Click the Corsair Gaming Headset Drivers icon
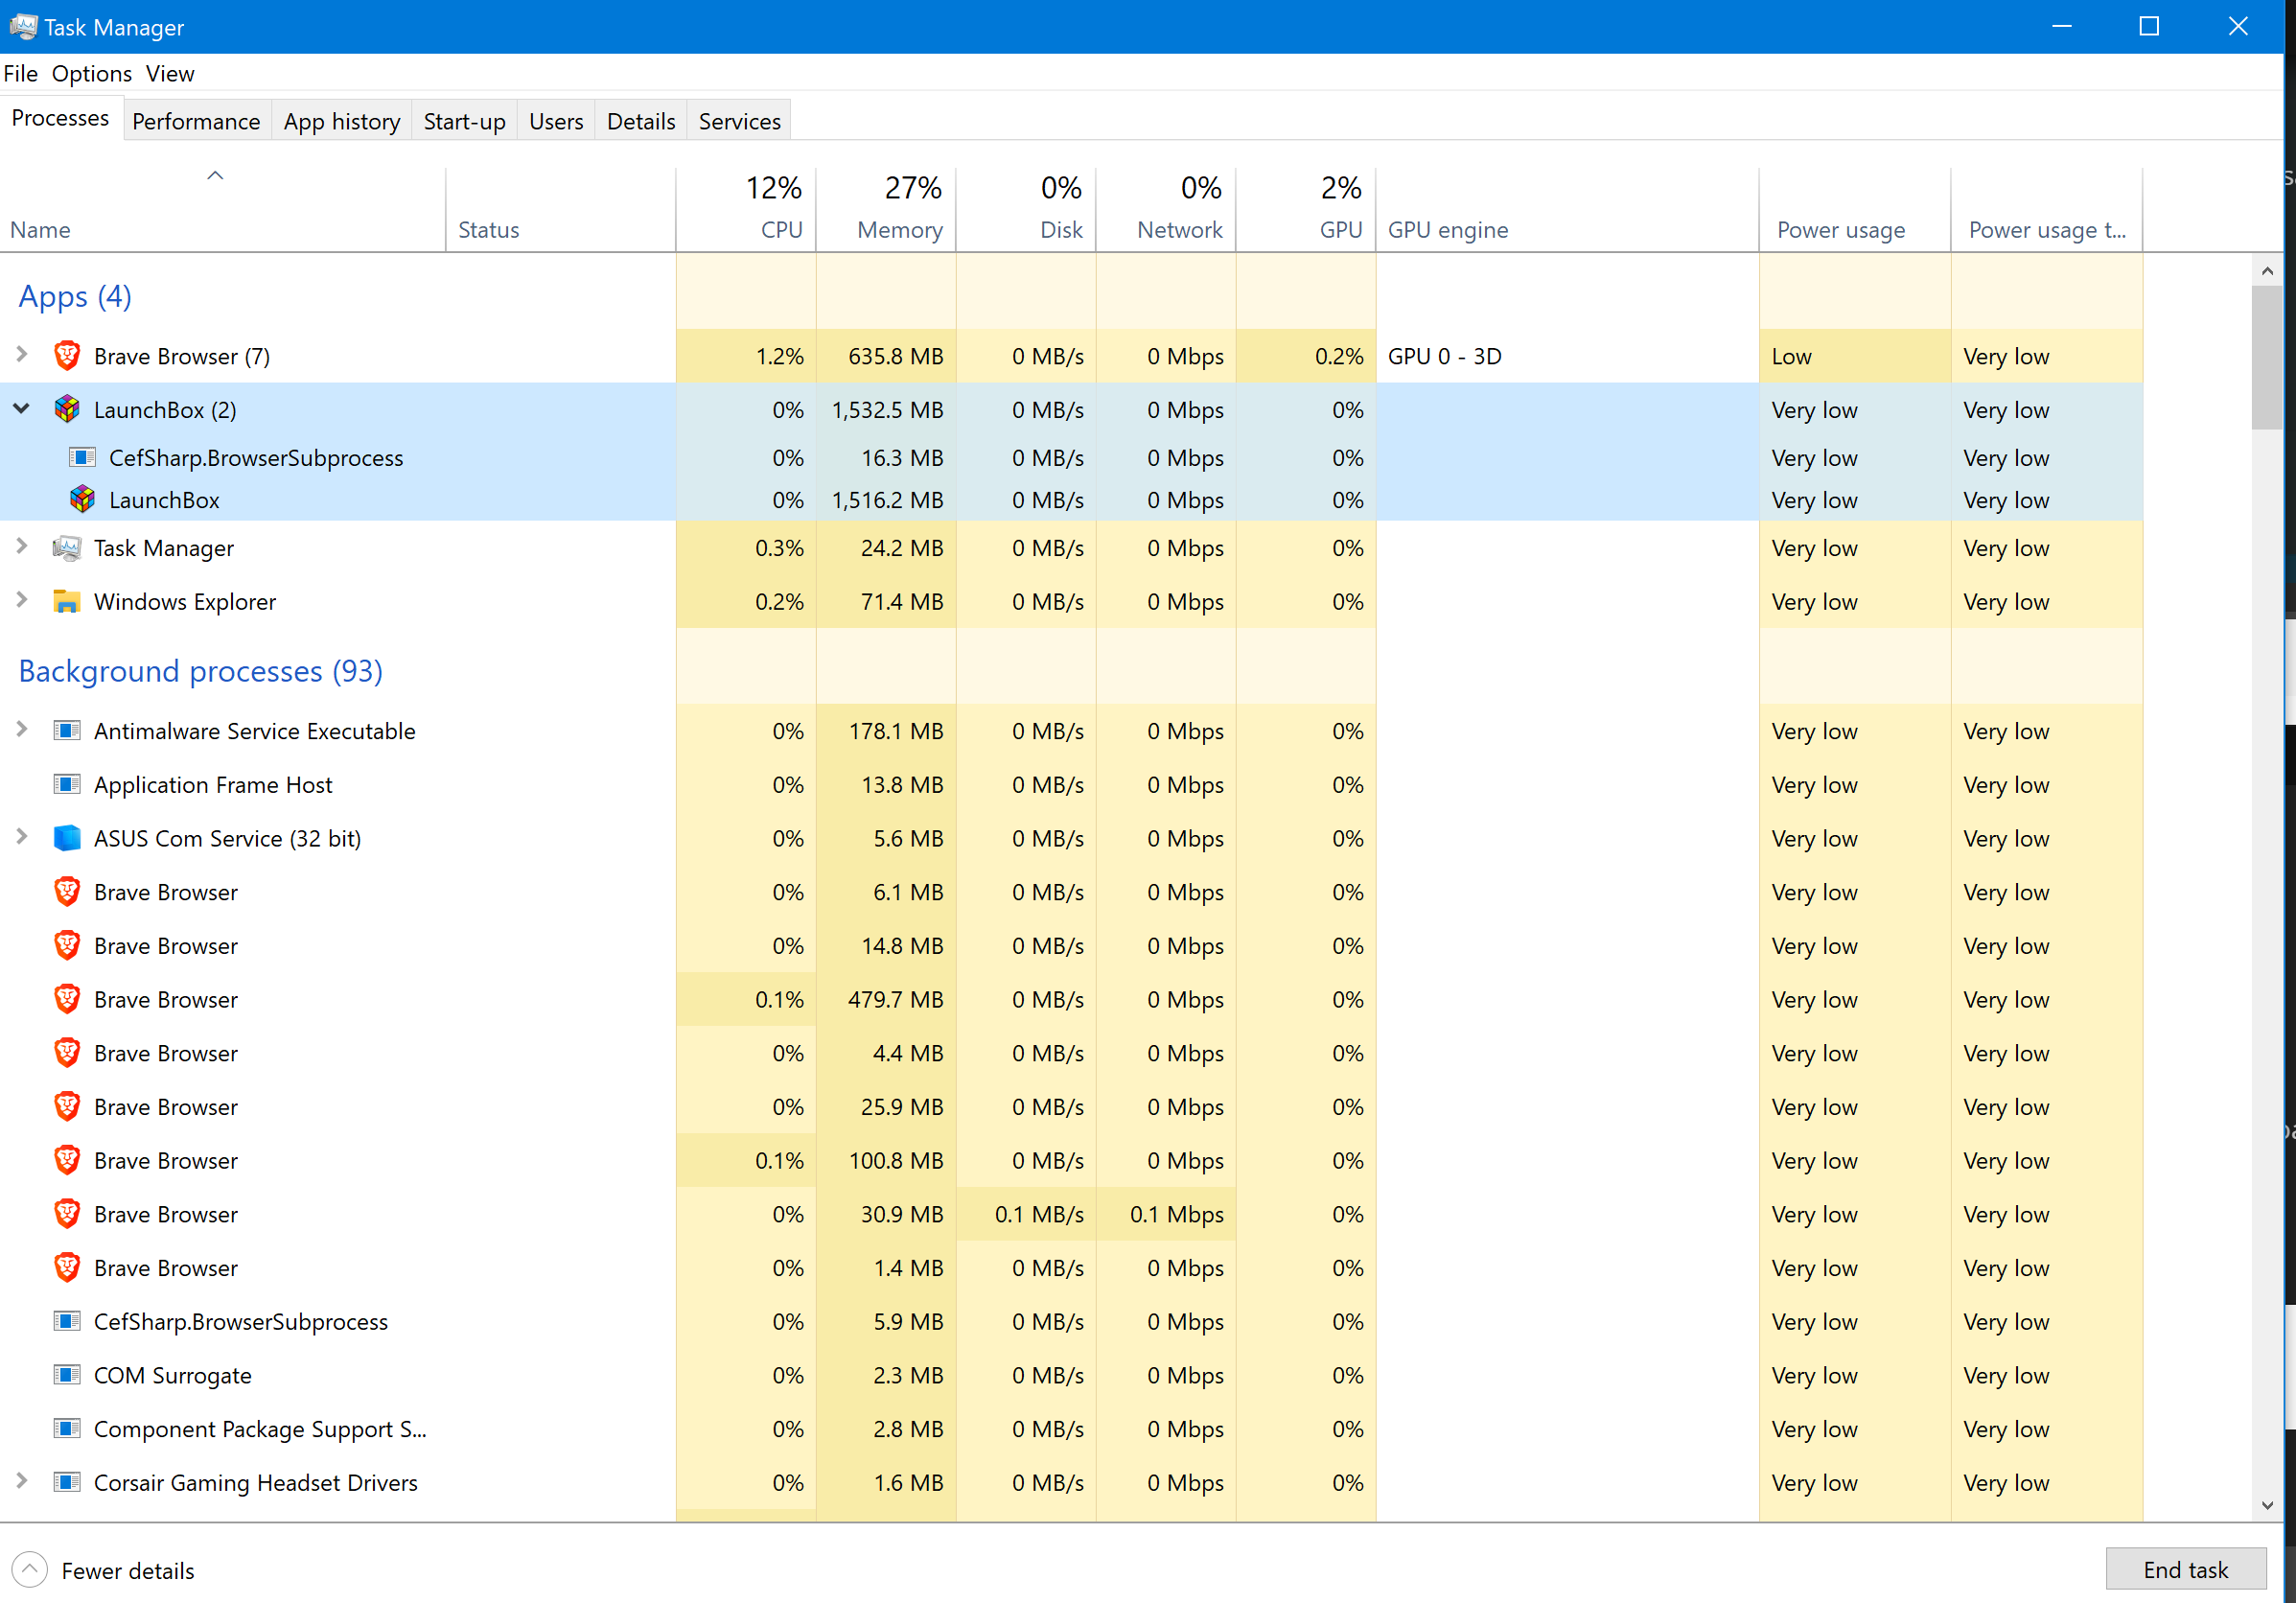This screenshot has height=1603, width=2296. tap(67, 1482)
